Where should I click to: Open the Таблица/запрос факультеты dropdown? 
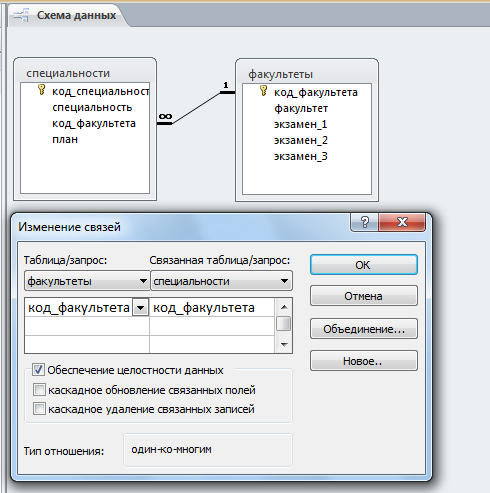[x=87, y=281]
